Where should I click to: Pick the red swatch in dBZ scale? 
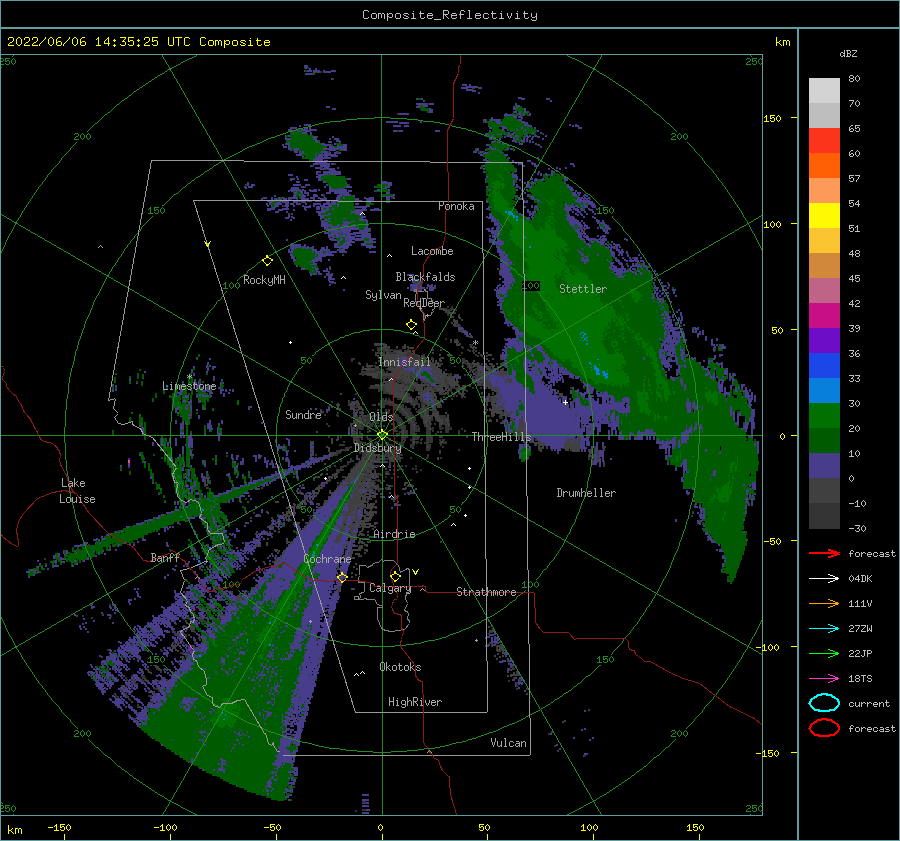824,140
